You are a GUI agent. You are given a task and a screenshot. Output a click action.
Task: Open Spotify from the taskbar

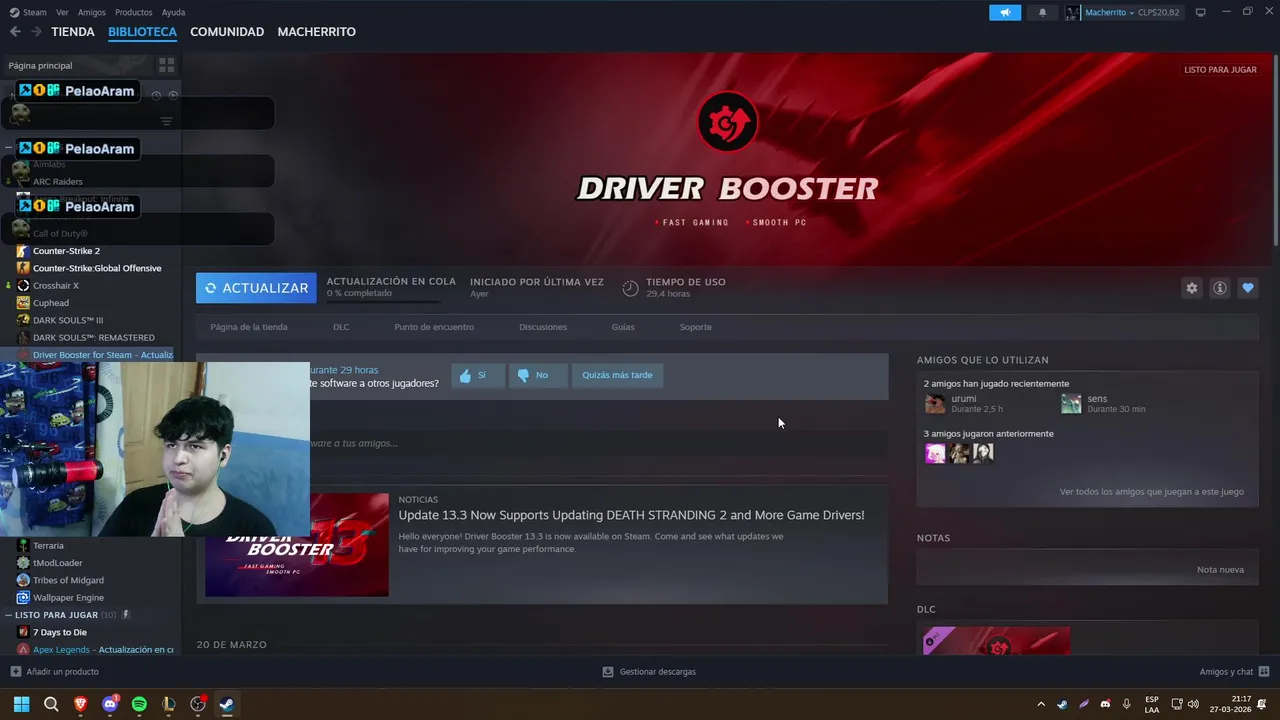(139, 704)
